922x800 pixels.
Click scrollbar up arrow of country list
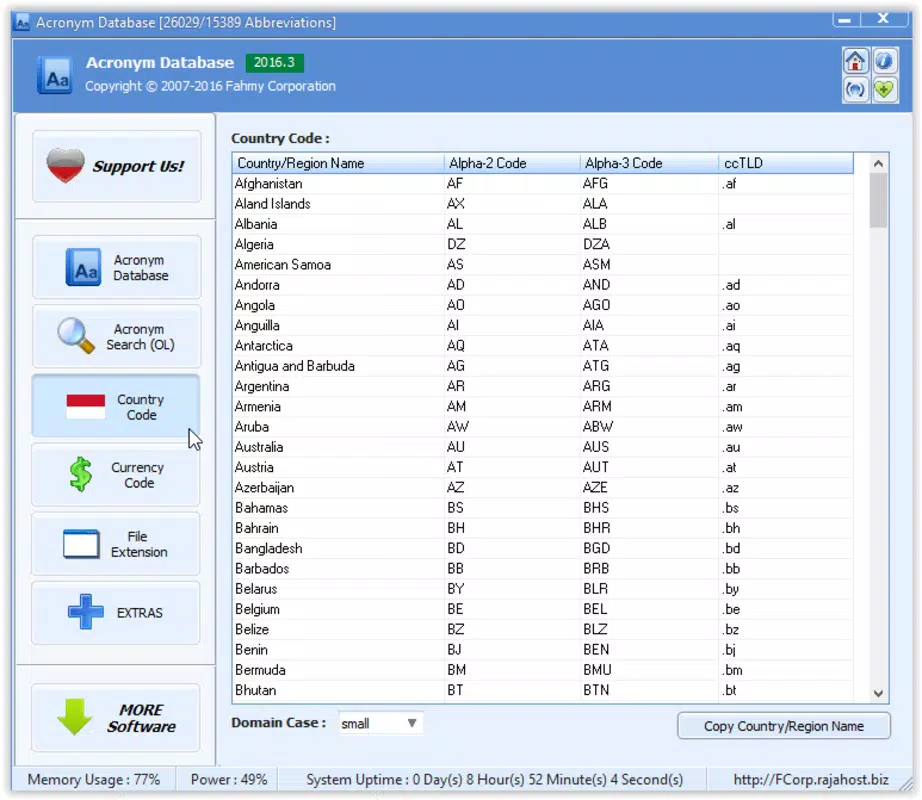tap(878, 163)
